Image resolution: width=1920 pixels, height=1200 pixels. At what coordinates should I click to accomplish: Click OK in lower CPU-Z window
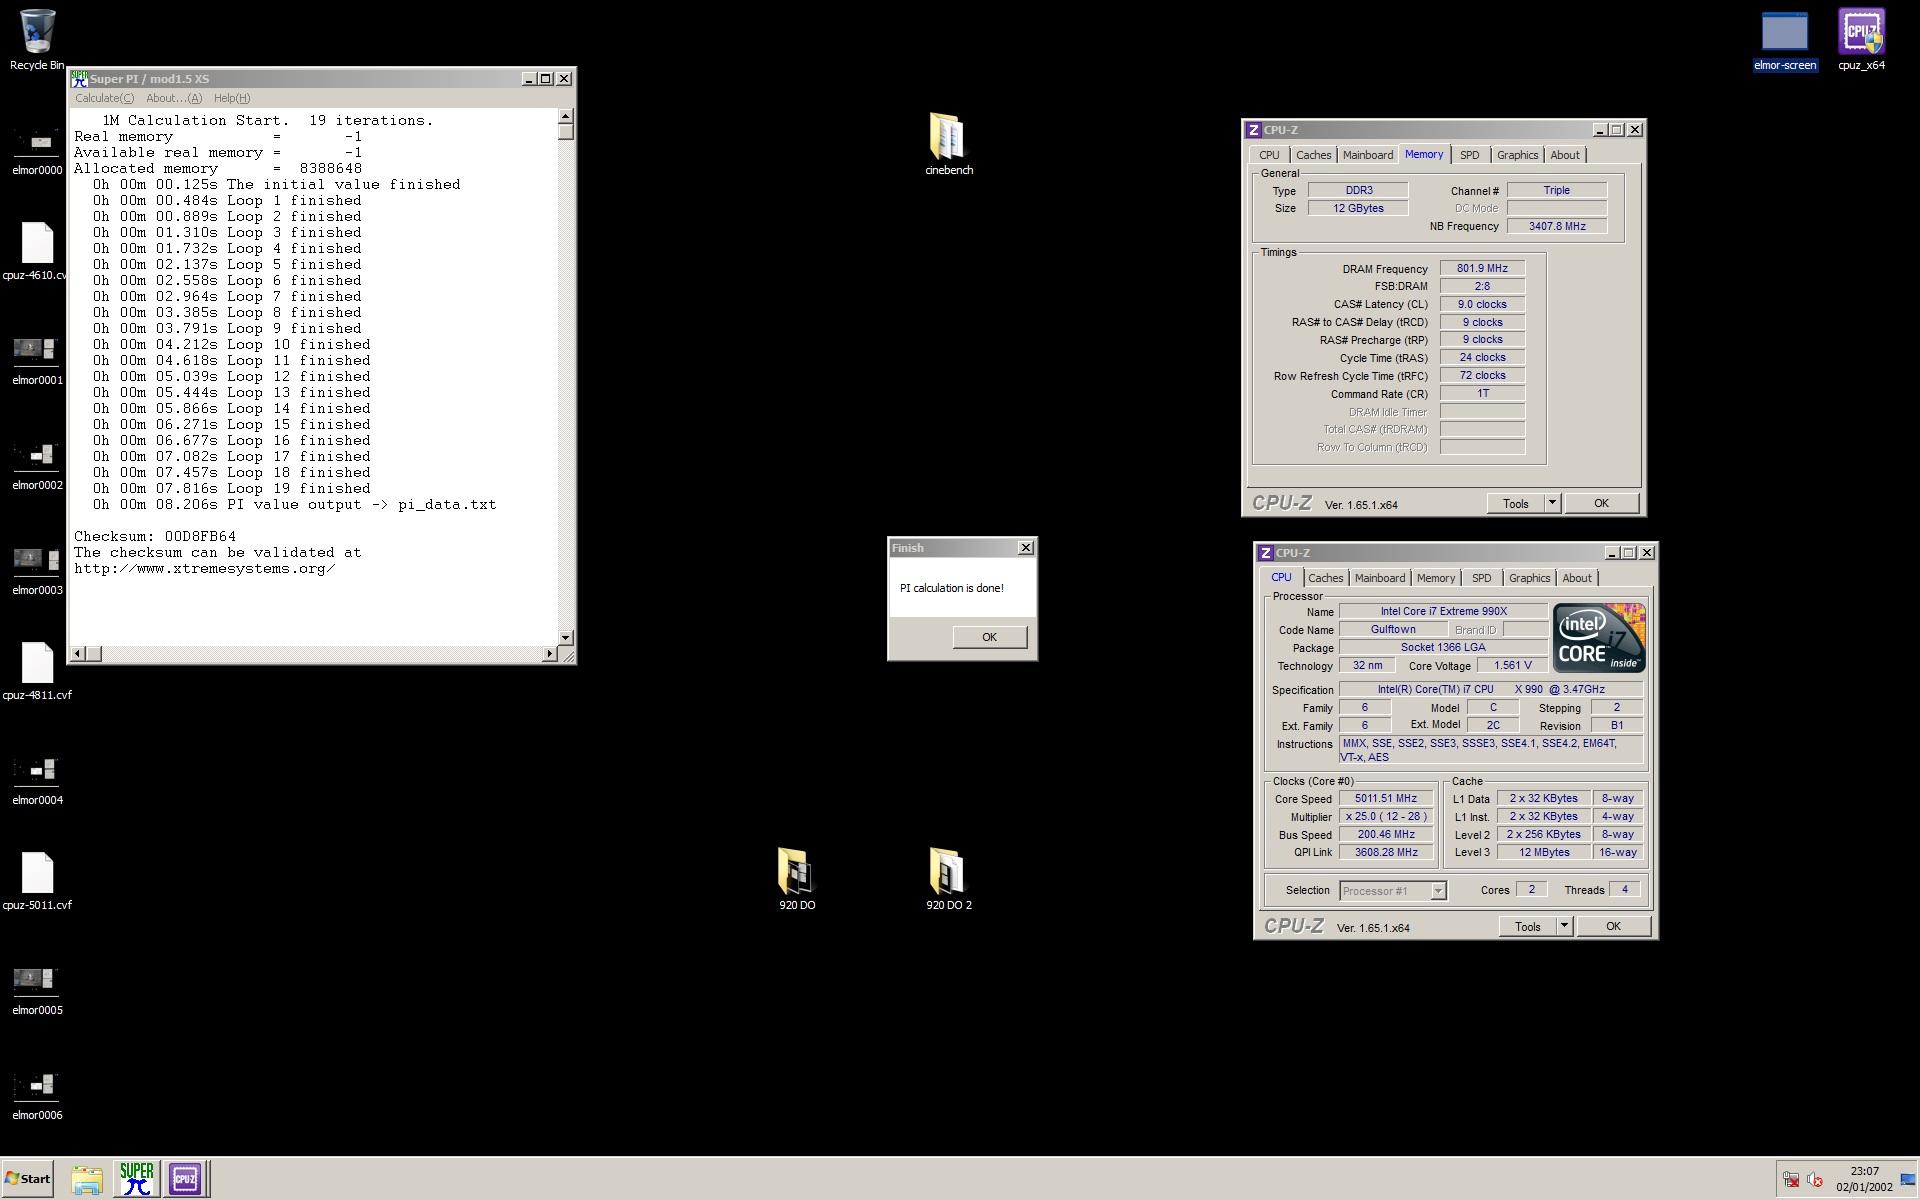click(x=1613, y=927)
